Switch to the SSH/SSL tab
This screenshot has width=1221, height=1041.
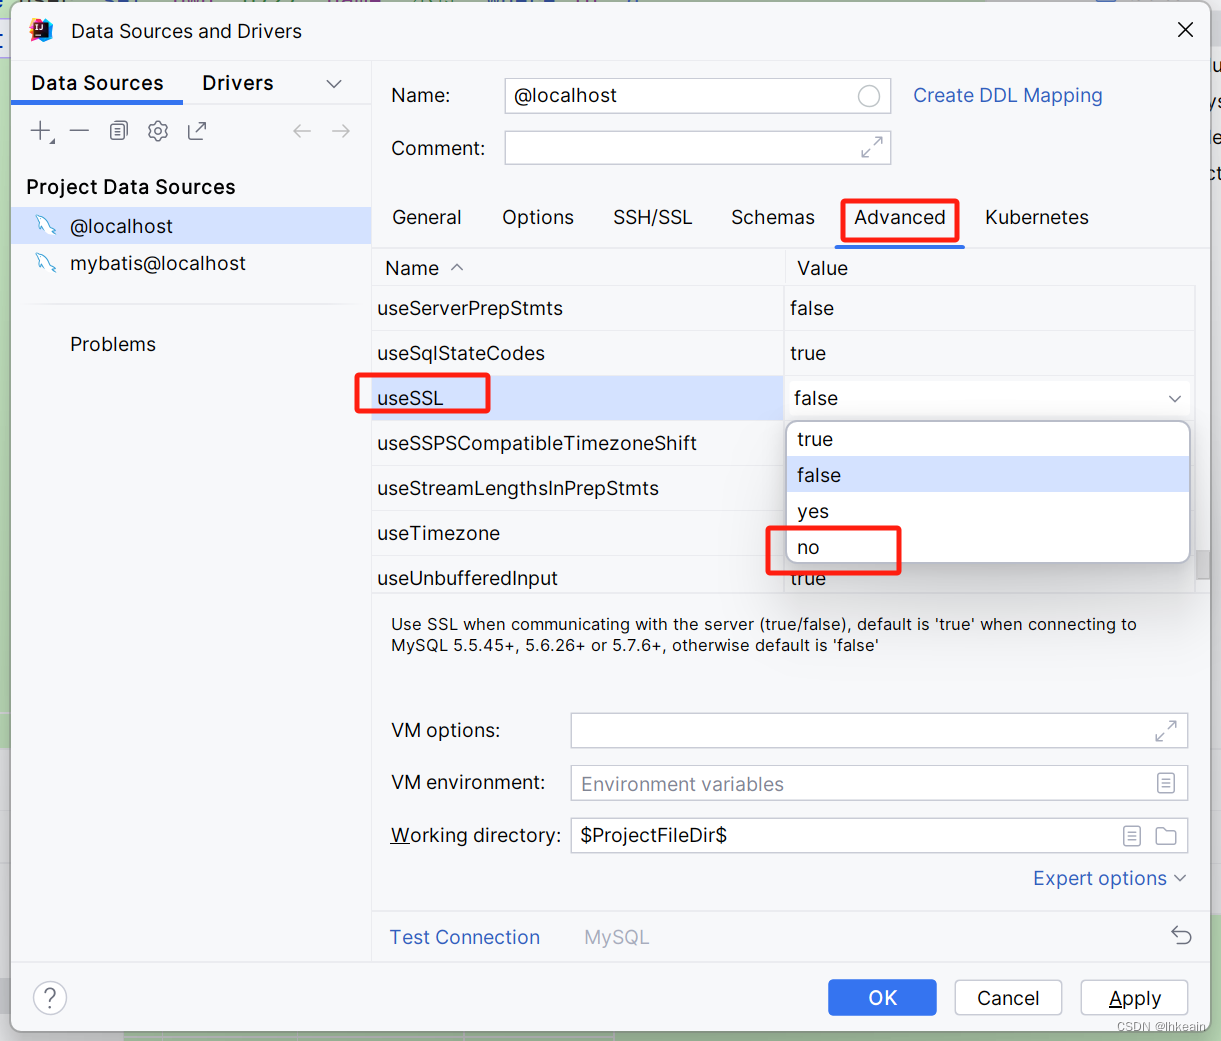coord(653,218)
